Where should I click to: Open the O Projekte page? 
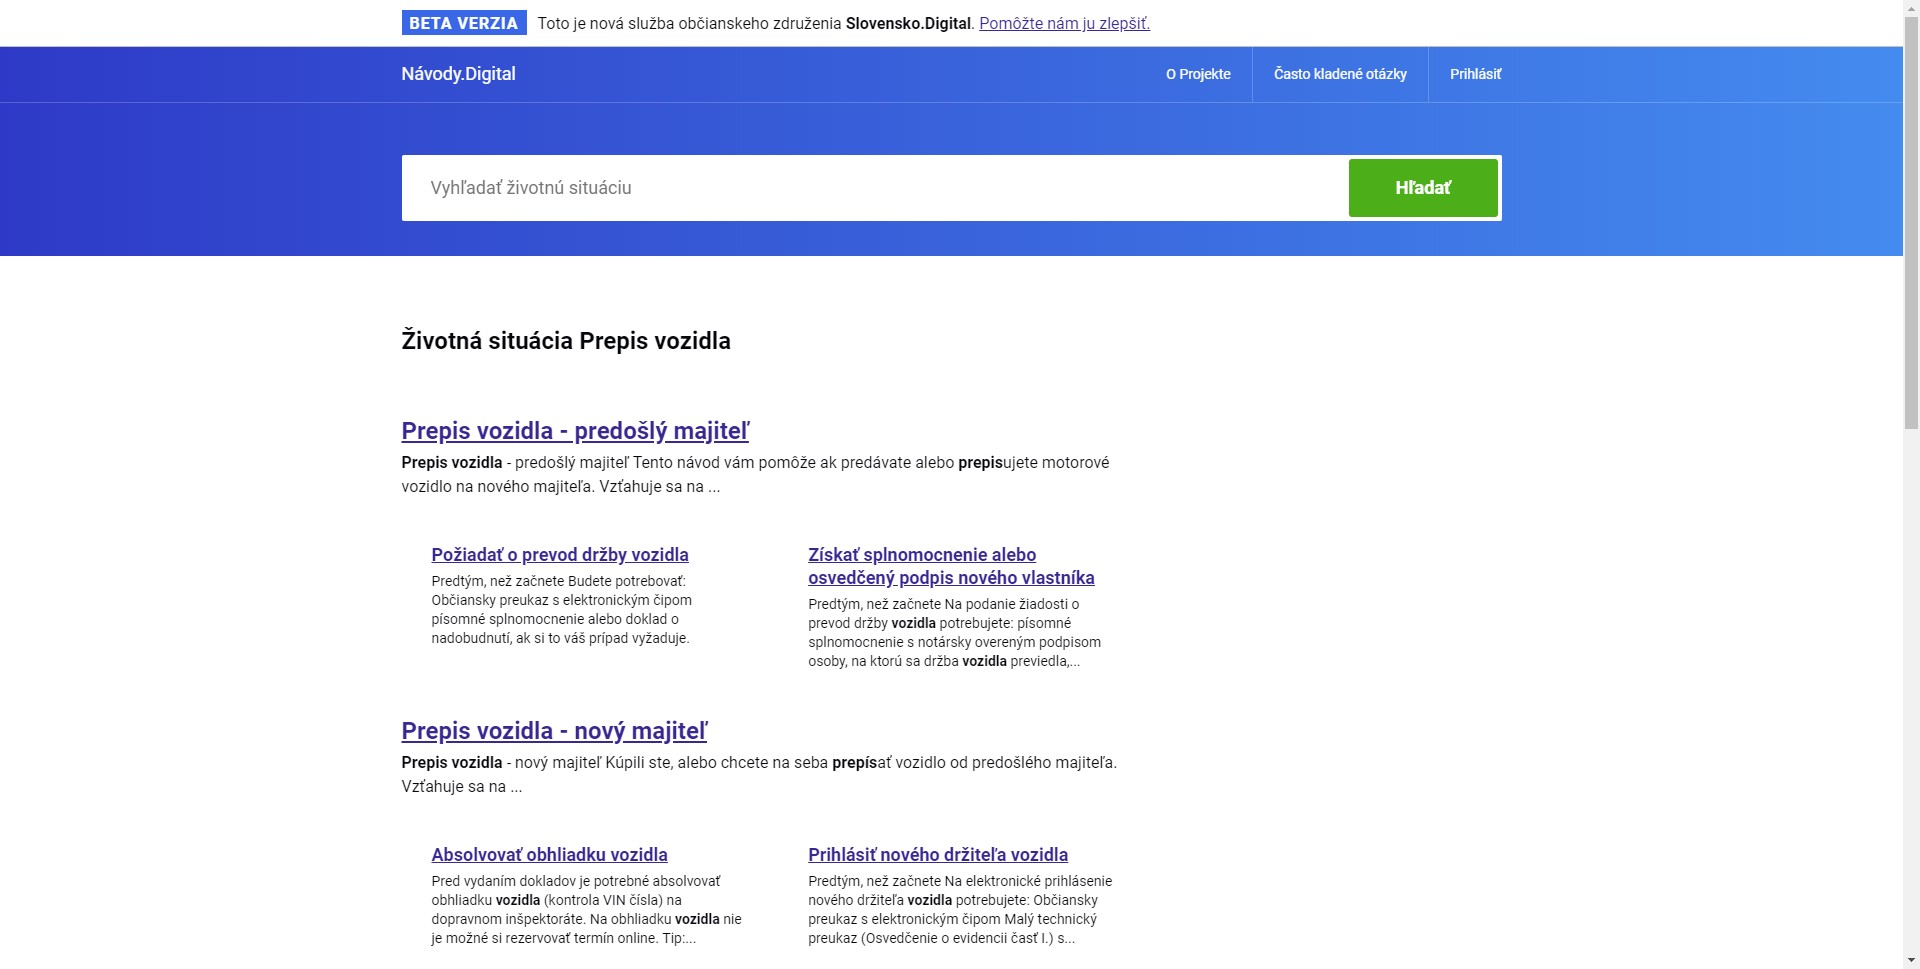pos(1196,74)
